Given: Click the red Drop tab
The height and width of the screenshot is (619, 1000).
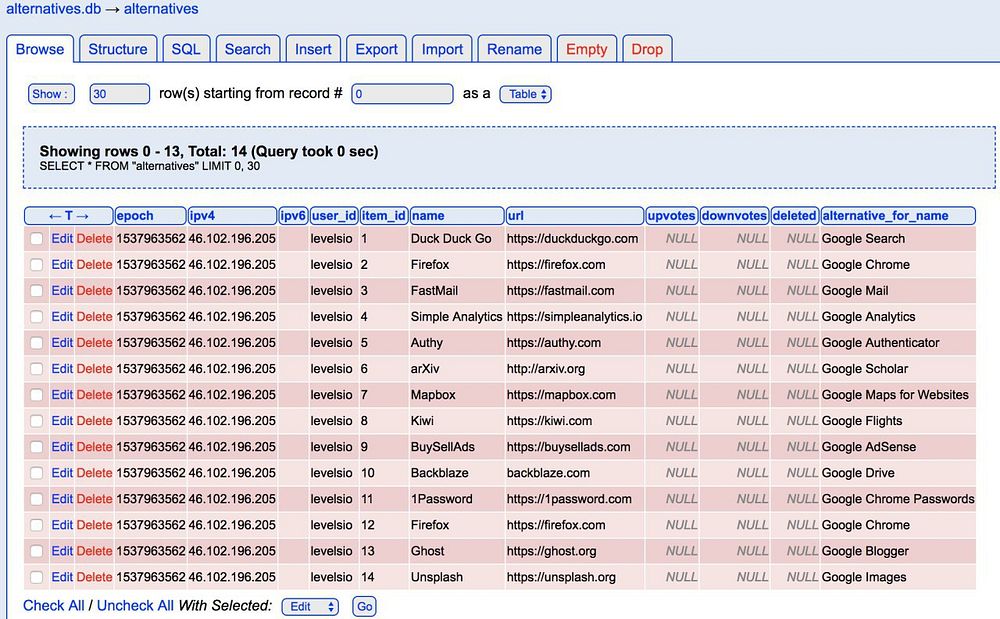Looking at the screenshot, I should tap(647, 49).
